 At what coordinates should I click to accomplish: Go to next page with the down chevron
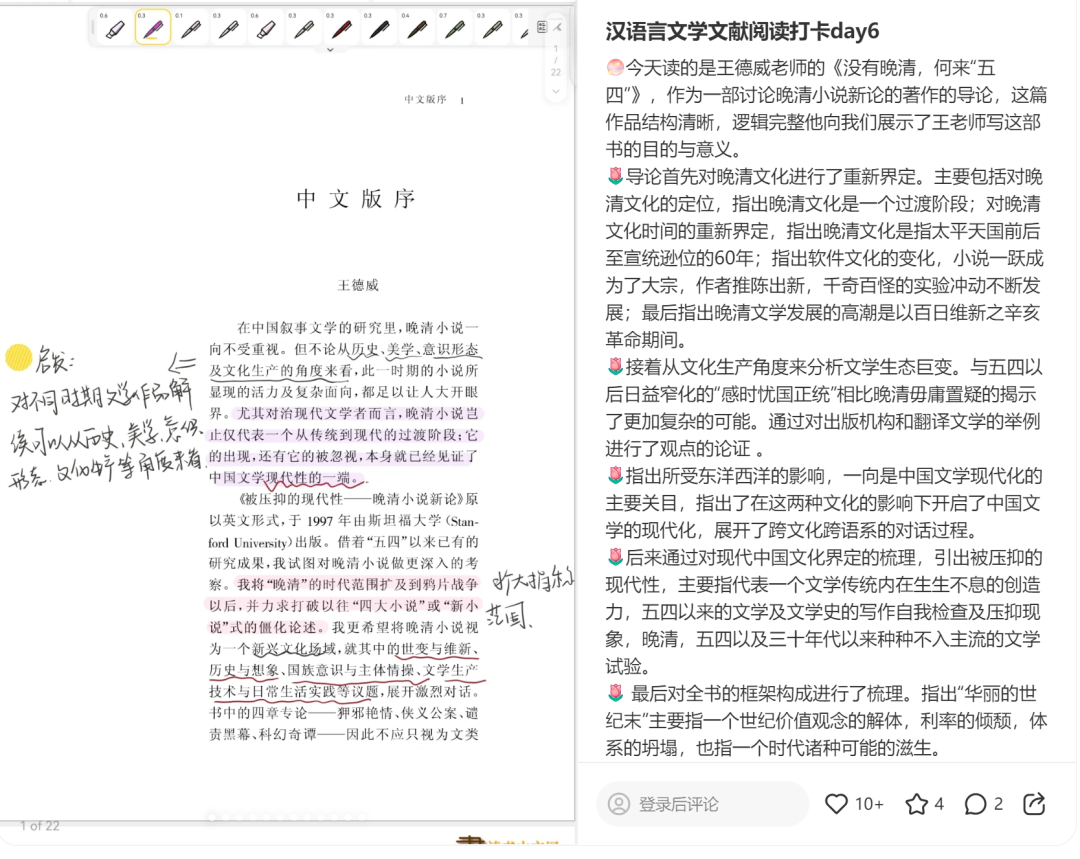tap(555, 91)
